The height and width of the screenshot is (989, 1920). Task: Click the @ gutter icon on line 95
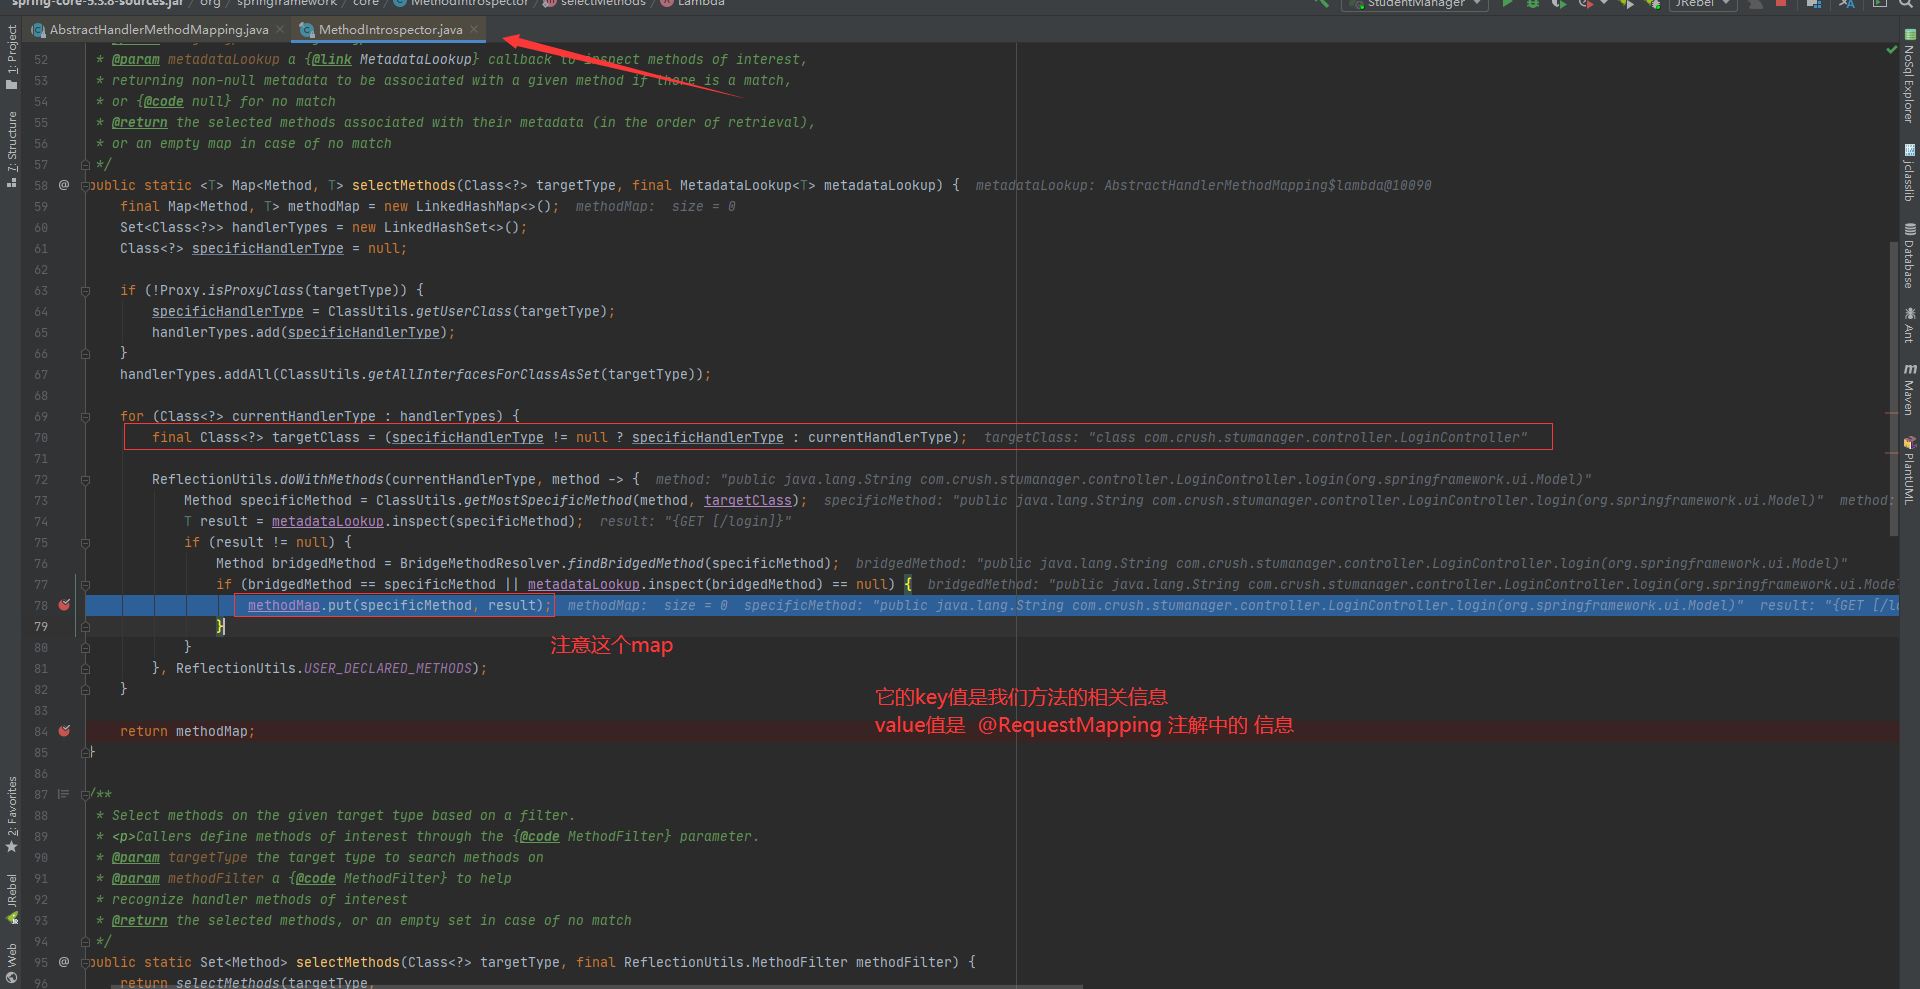pyautogui.click(x=64, y=962)
